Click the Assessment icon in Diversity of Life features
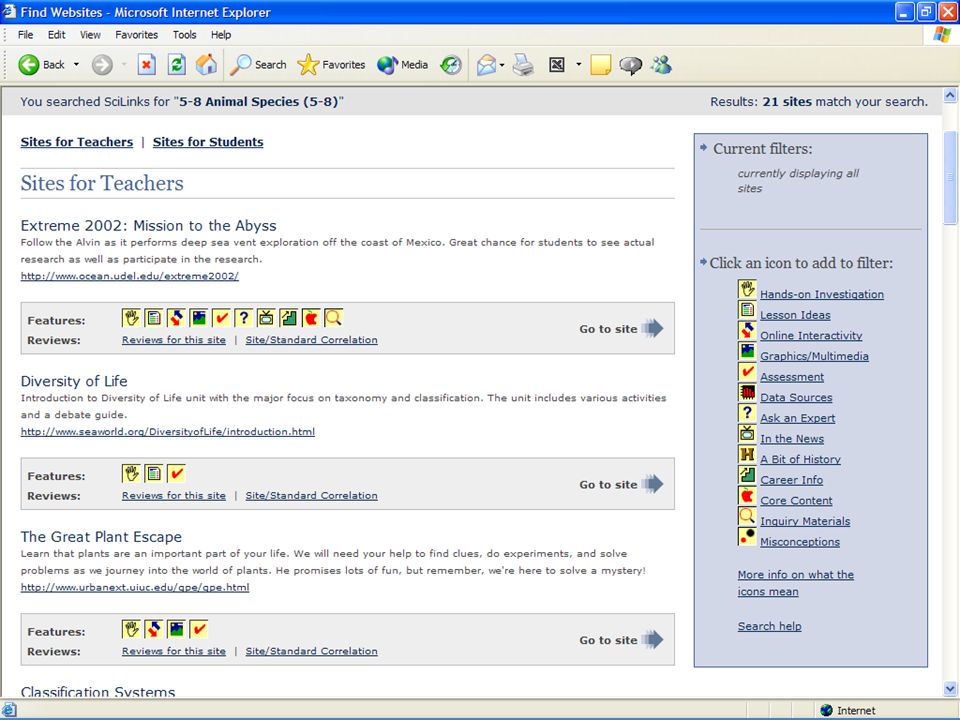 (176, 473)
